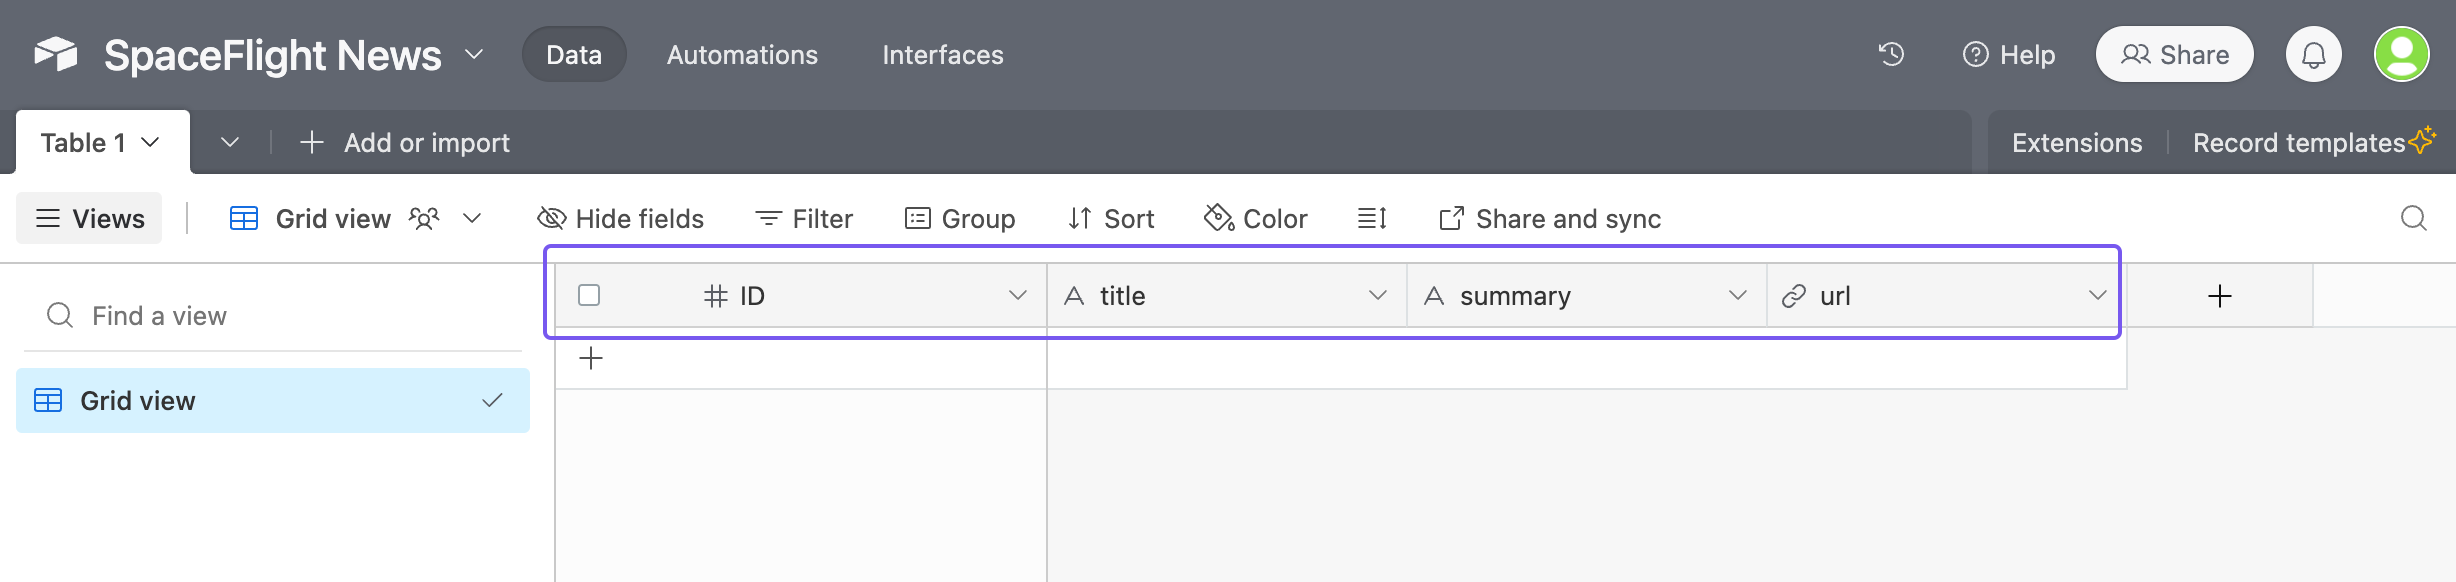
Task: Expand the url field dropdown arrow
Action: pyautogui.click(x=2098, y=295)
